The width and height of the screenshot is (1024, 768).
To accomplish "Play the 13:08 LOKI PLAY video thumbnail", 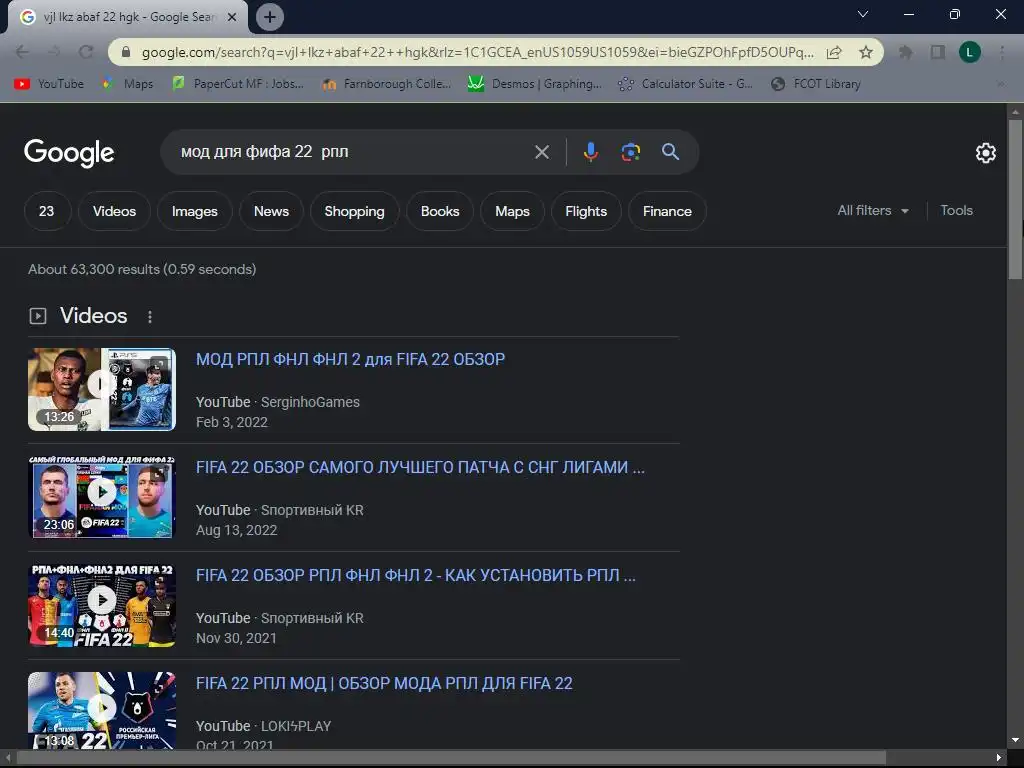I will coord(102,711).
